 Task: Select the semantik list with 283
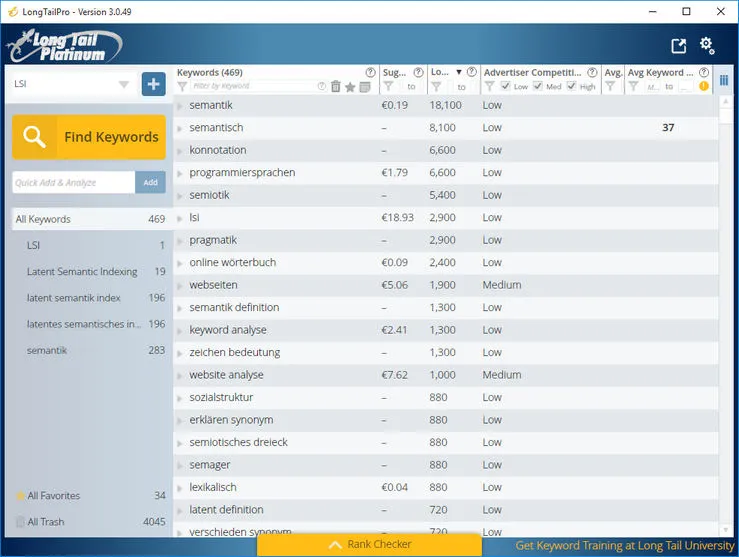click(x=90, y=350)
